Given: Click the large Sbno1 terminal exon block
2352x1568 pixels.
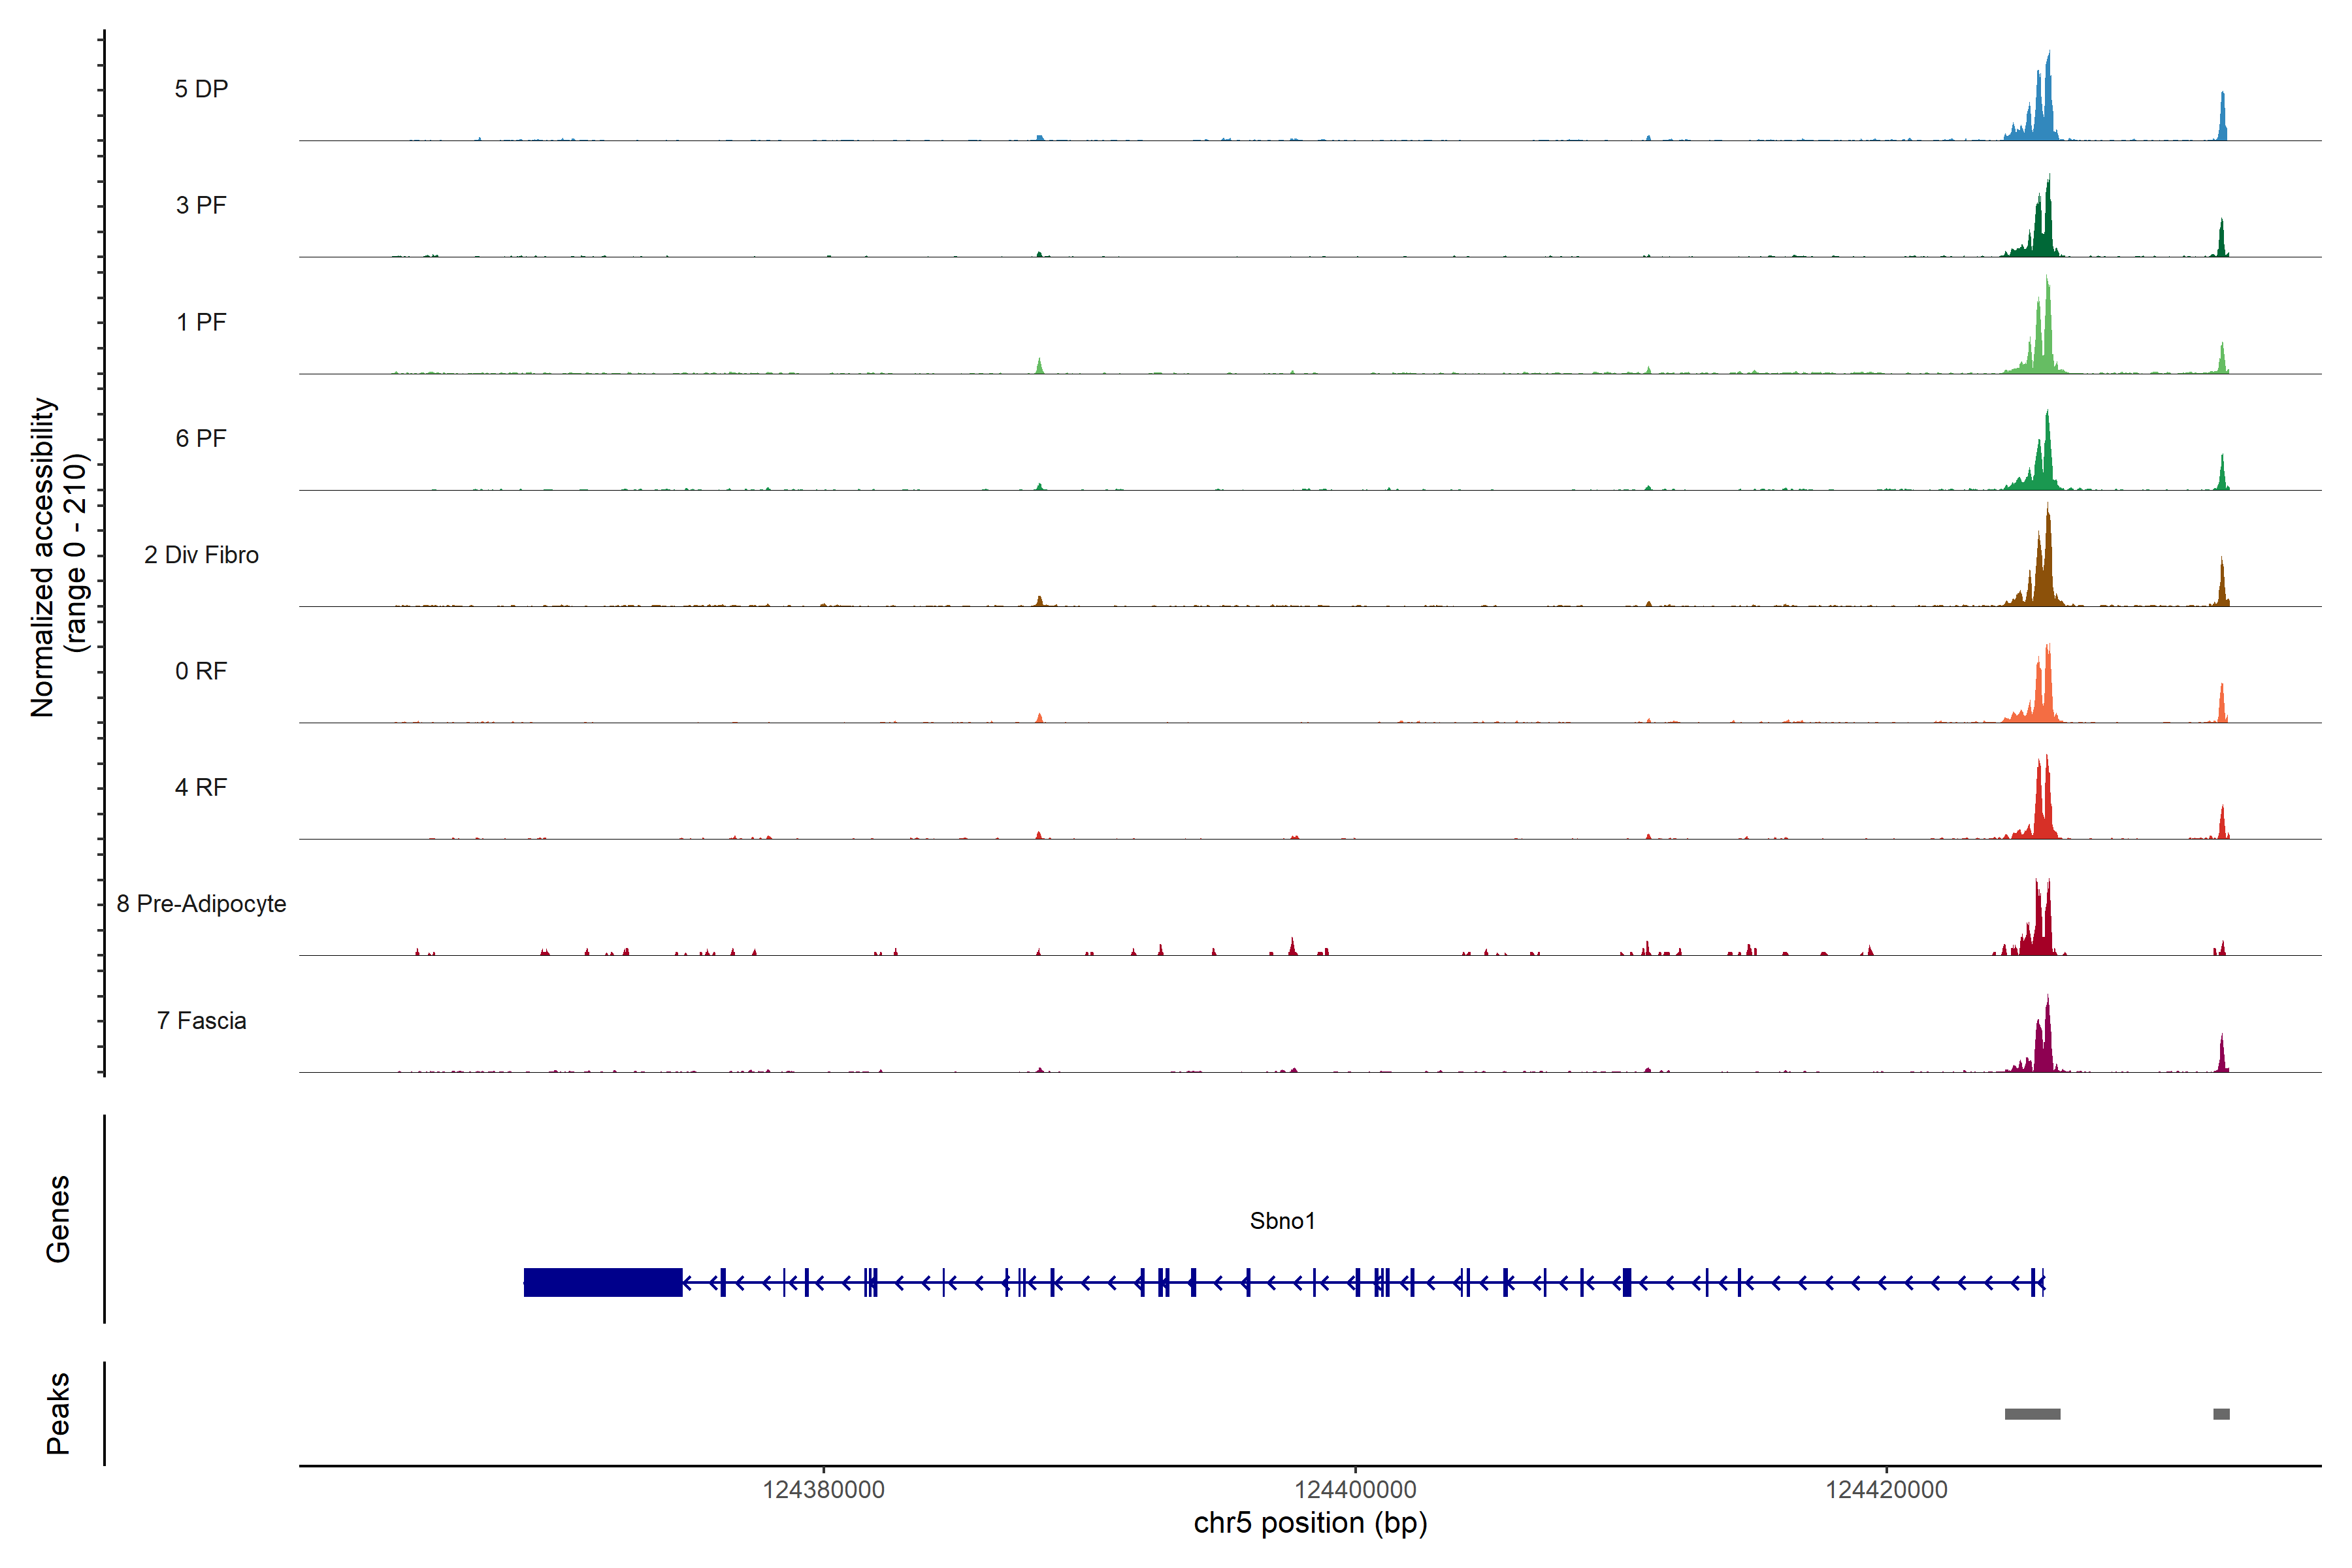Looking at the screenshot, I should [603, 1282].
